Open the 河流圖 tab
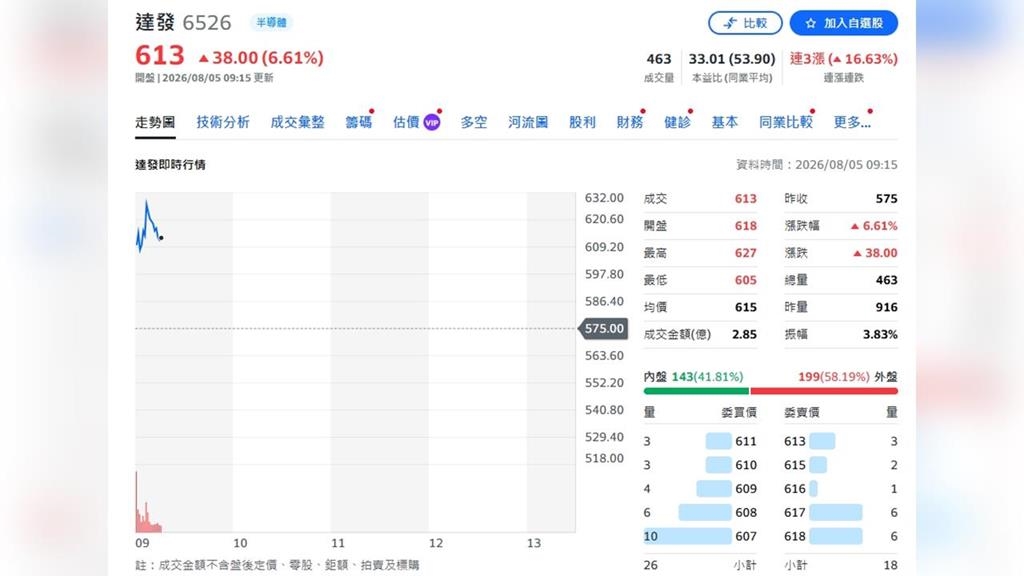1024x576 pixels. 528,122
